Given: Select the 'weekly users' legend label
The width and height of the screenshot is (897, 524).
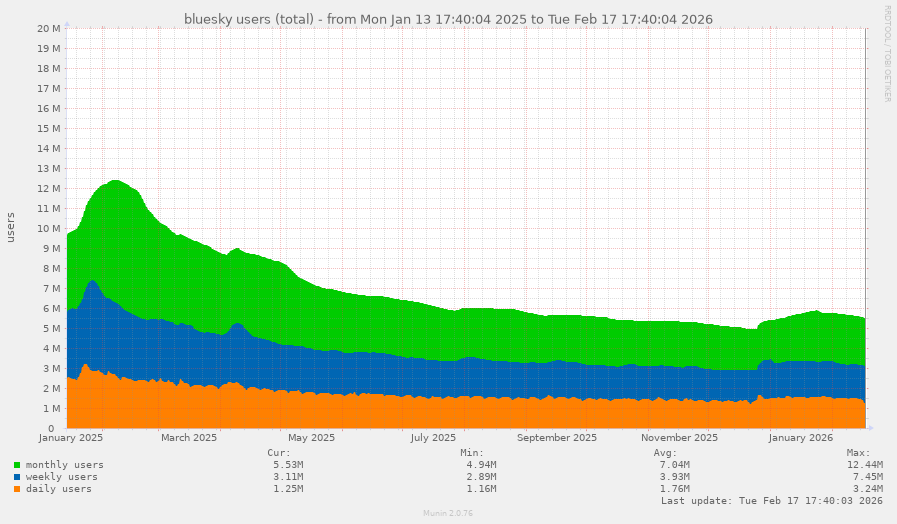Looking at the screenshot, I should pos(61,477).
